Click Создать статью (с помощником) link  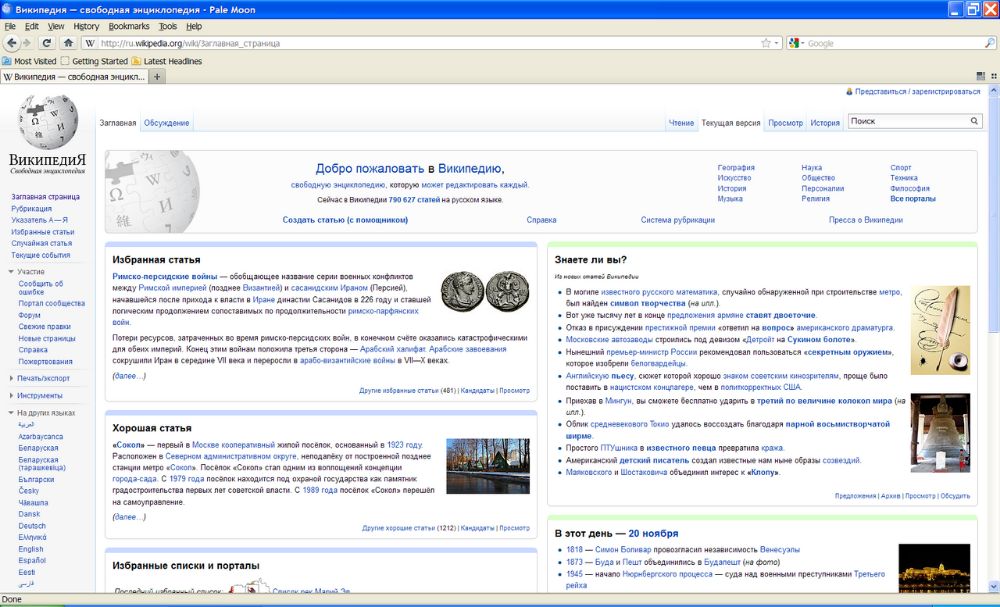[x=345, y=220]
